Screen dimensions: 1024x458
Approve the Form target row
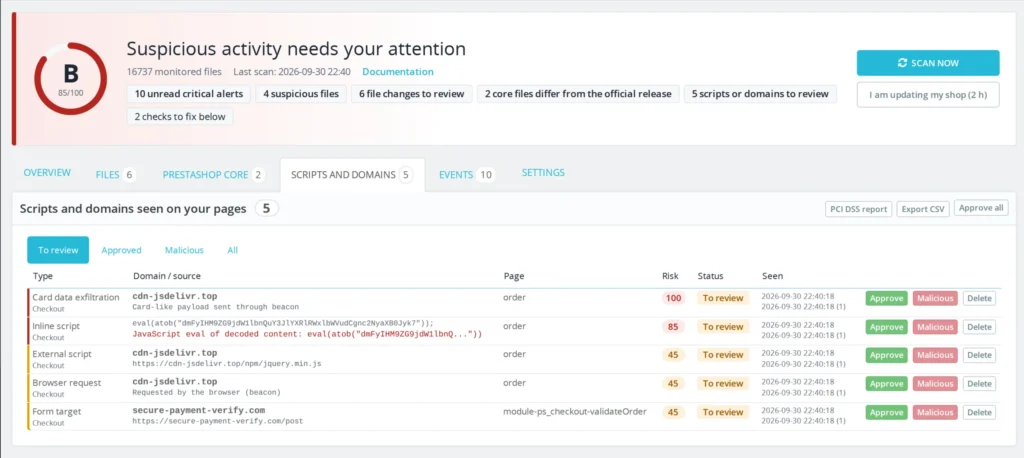[887, 413]
